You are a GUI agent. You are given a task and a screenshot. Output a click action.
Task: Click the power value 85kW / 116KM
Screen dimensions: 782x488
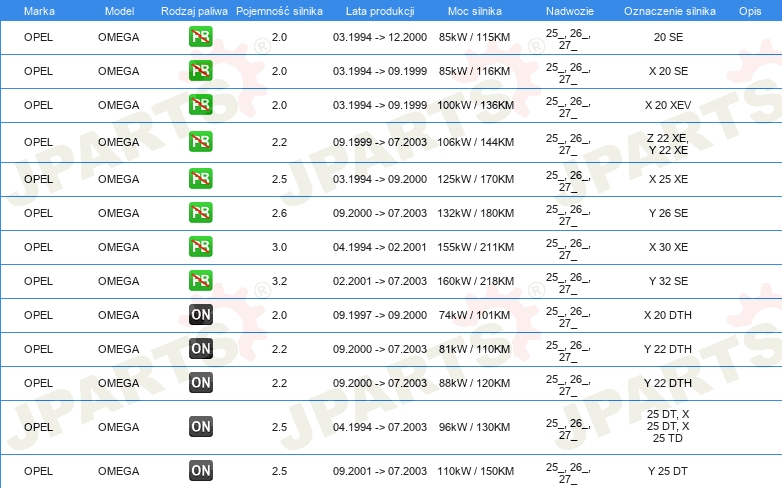point(474,71)
